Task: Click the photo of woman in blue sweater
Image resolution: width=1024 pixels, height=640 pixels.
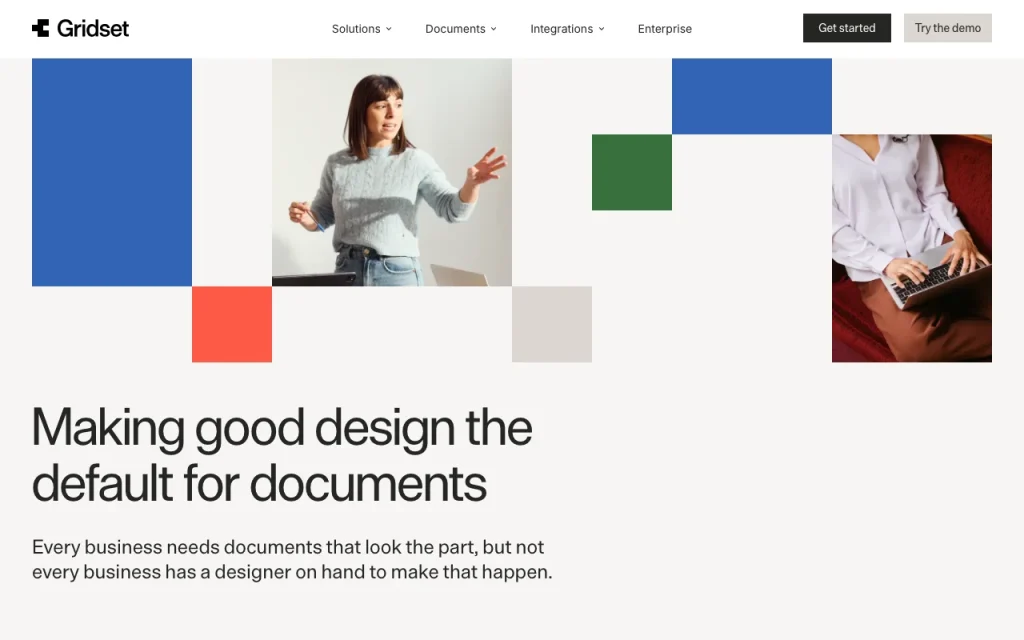Action: pyautogui.click(x=392, y=172)
